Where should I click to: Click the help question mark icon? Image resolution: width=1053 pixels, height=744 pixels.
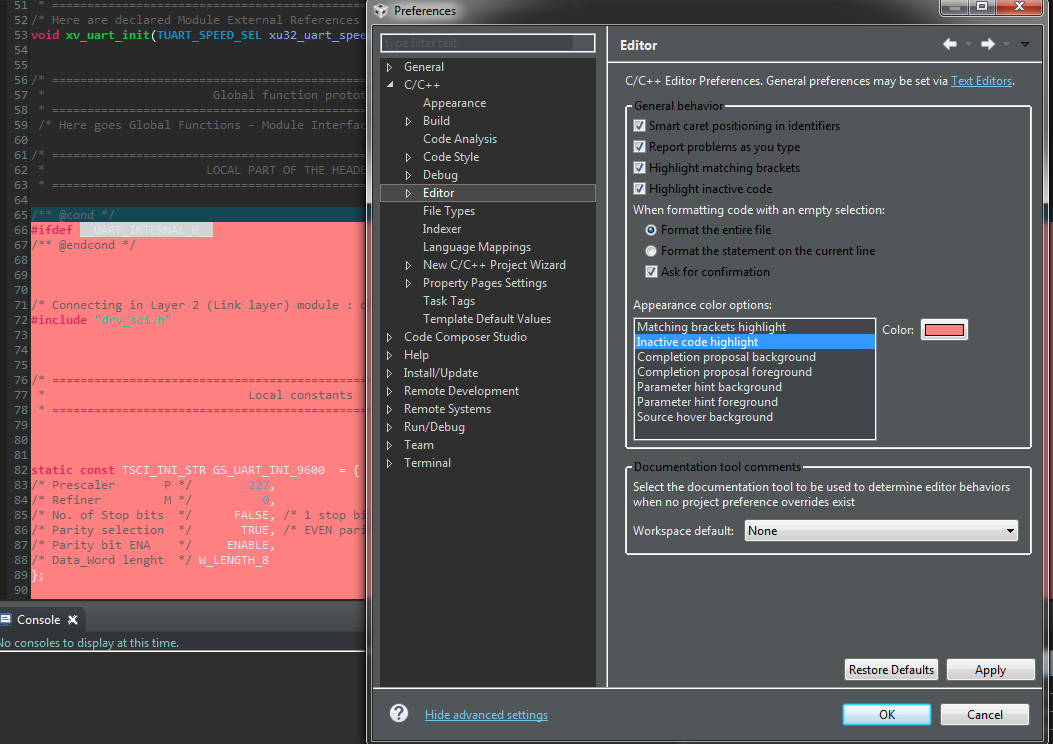tap(399, 713)
